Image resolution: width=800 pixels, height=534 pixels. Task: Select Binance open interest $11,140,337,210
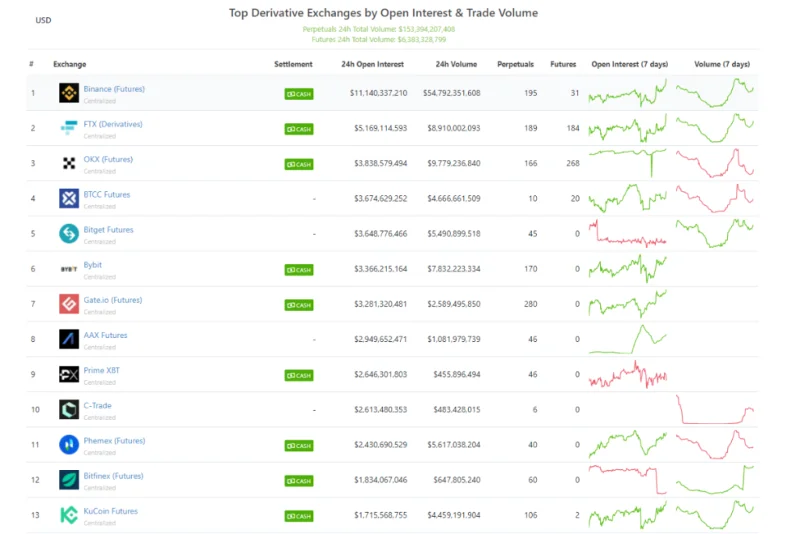coord(379,93)
